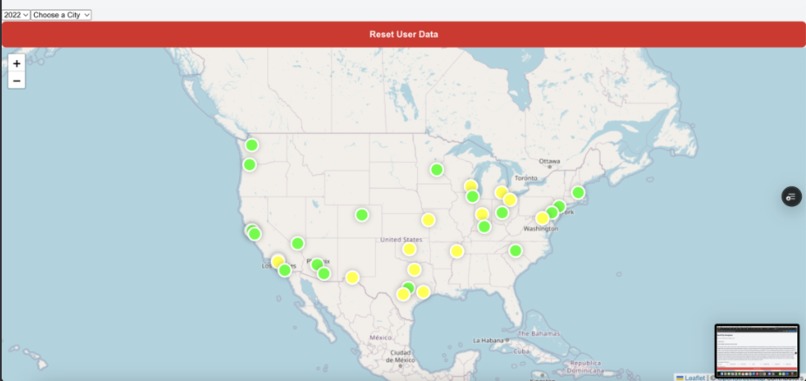Open the dark round list icon at map edge
This screenshot has width=806, height=381.
[792, 196]
